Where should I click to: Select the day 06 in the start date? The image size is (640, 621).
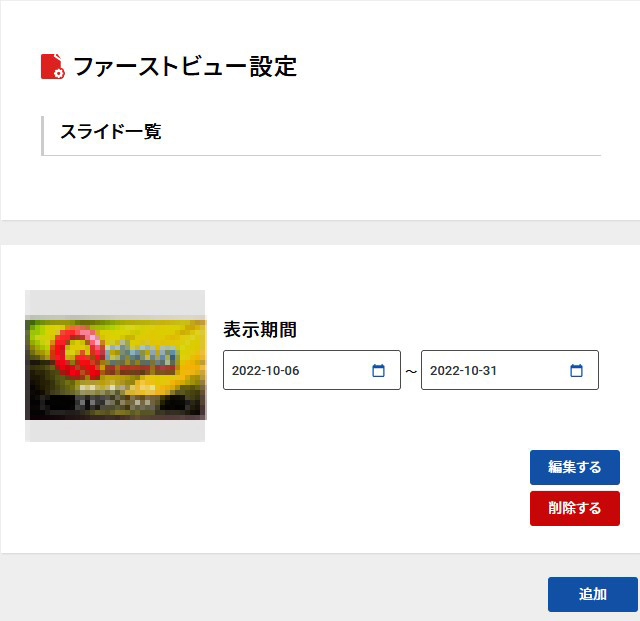pos(292,371)
